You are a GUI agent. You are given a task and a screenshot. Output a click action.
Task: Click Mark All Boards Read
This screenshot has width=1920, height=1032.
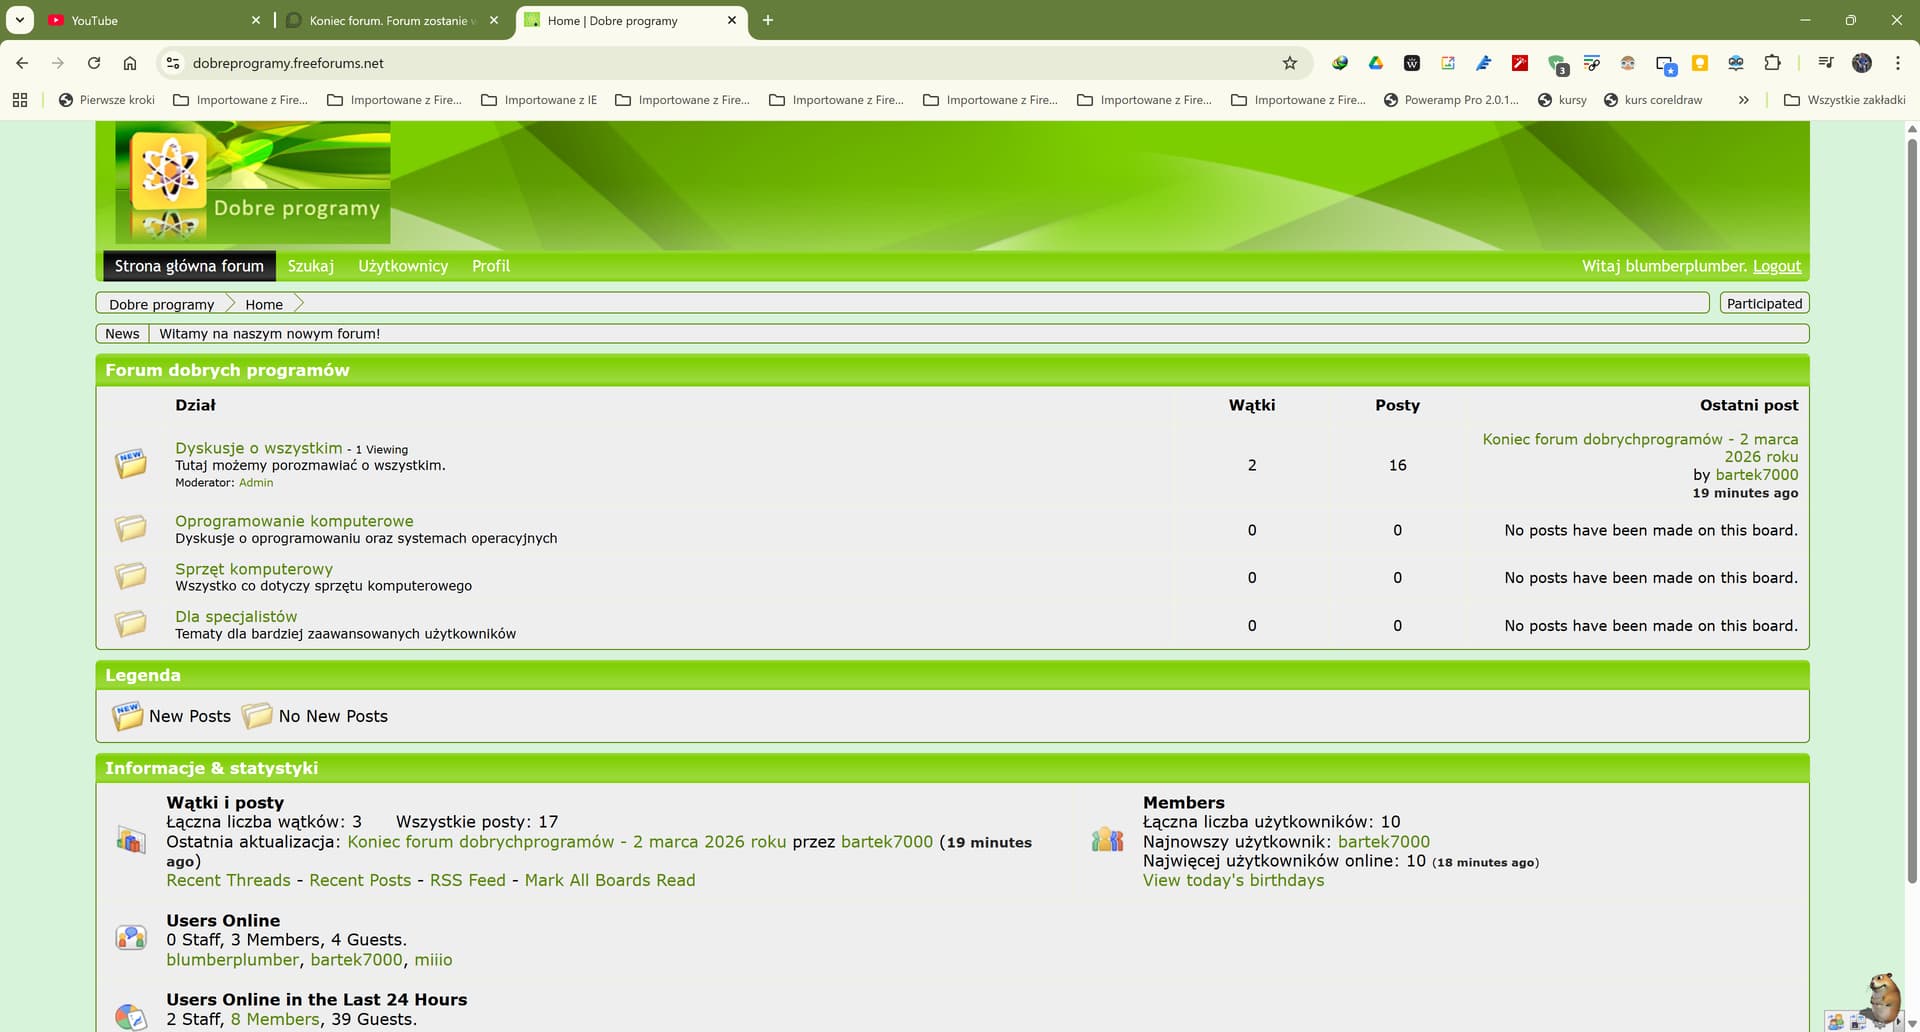click(x=609, y=880)
